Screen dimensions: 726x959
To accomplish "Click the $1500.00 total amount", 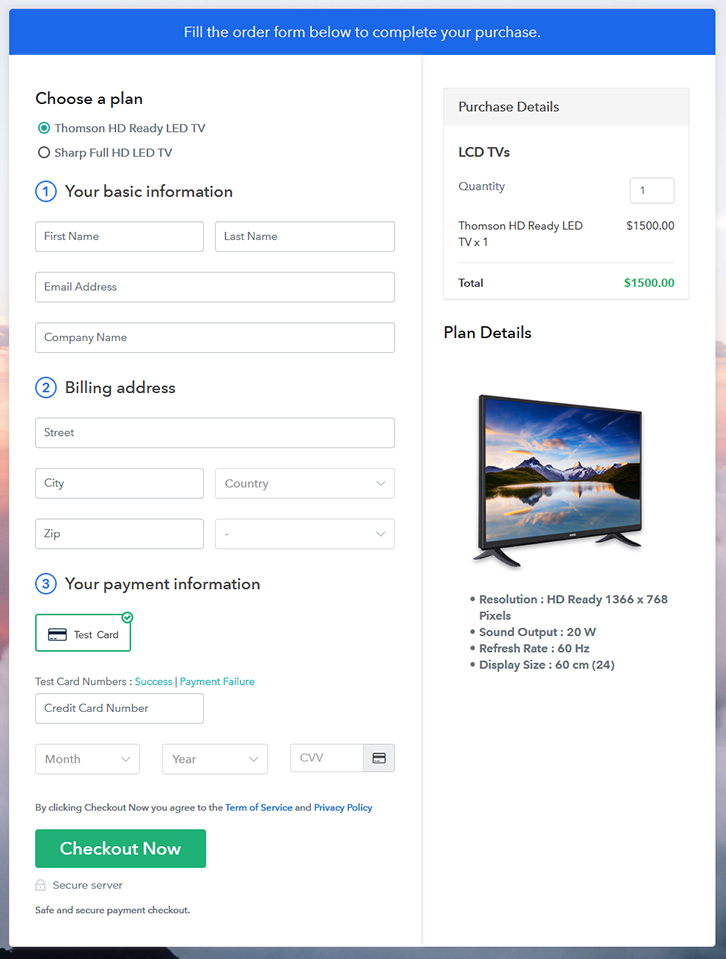I will [649, 283].
